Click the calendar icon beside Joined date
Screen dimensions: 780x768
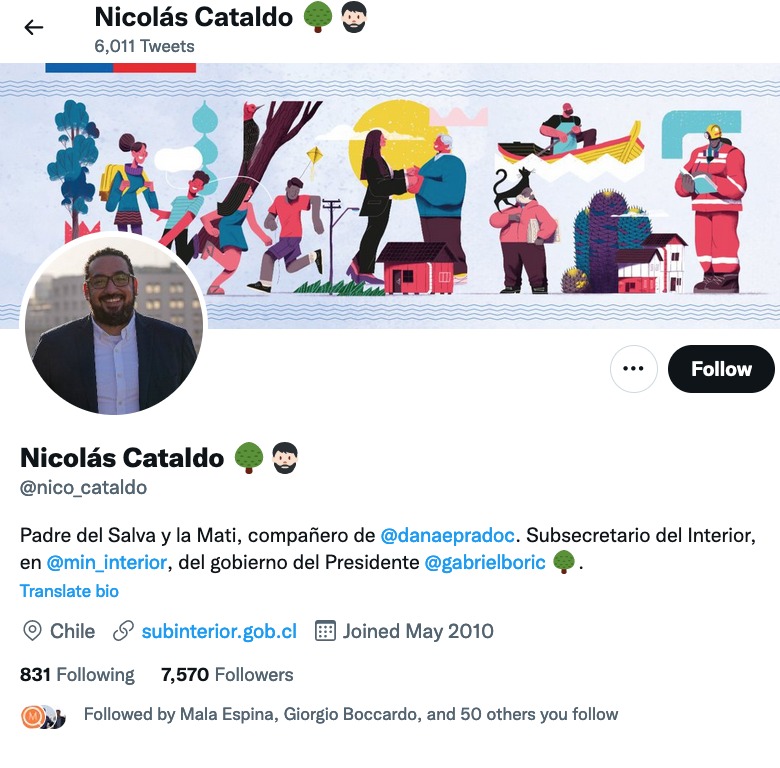[x=325, y=631]
